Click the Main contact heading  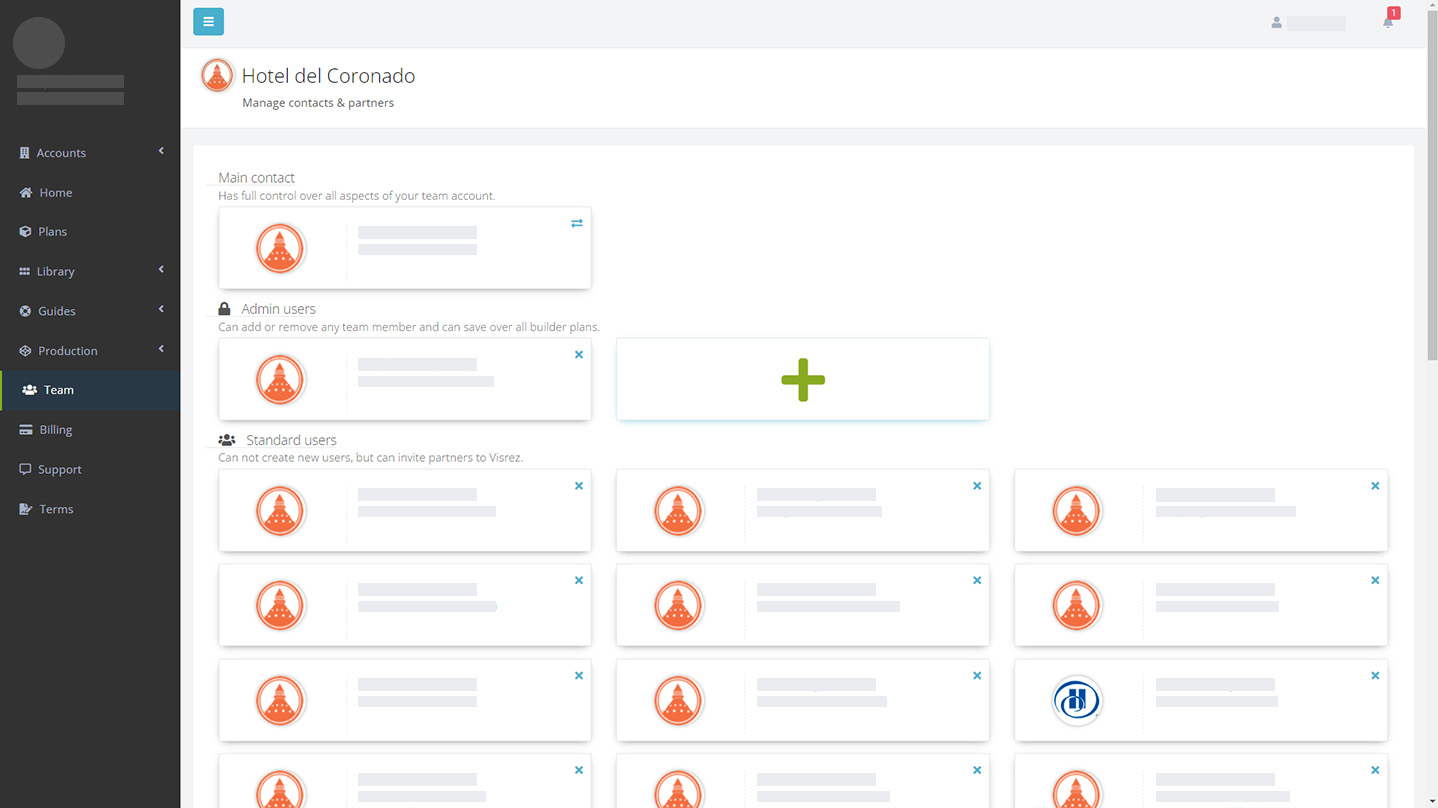[257, 178]
